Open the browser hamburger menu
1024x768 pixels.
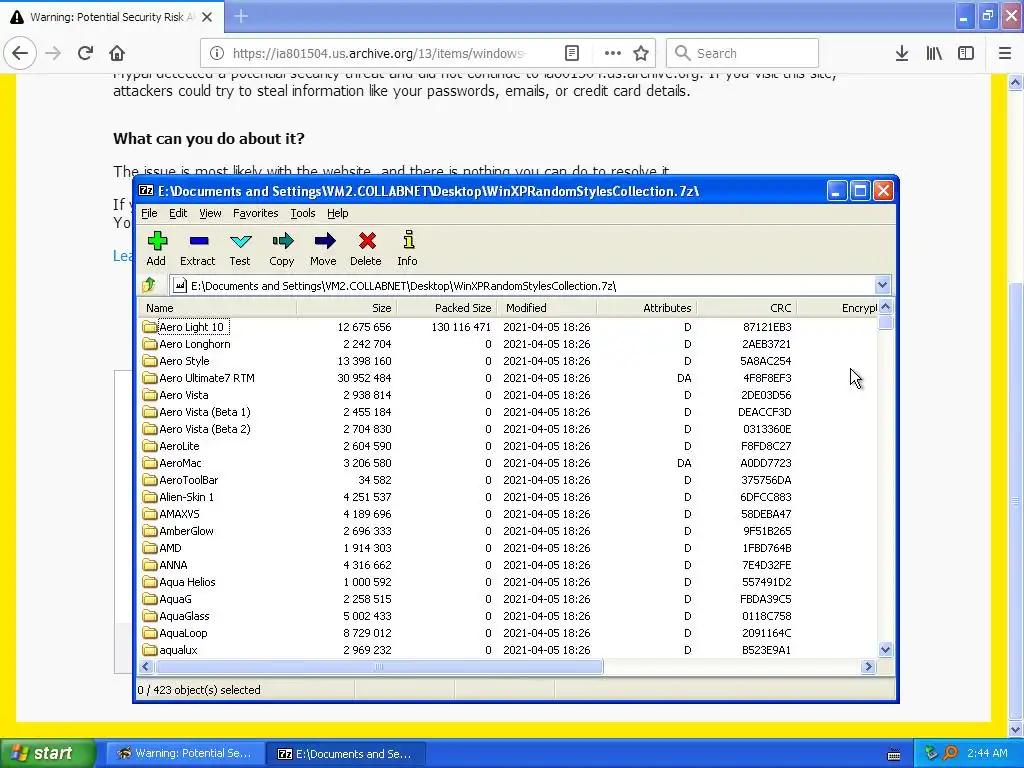[x=1005, y=53]
